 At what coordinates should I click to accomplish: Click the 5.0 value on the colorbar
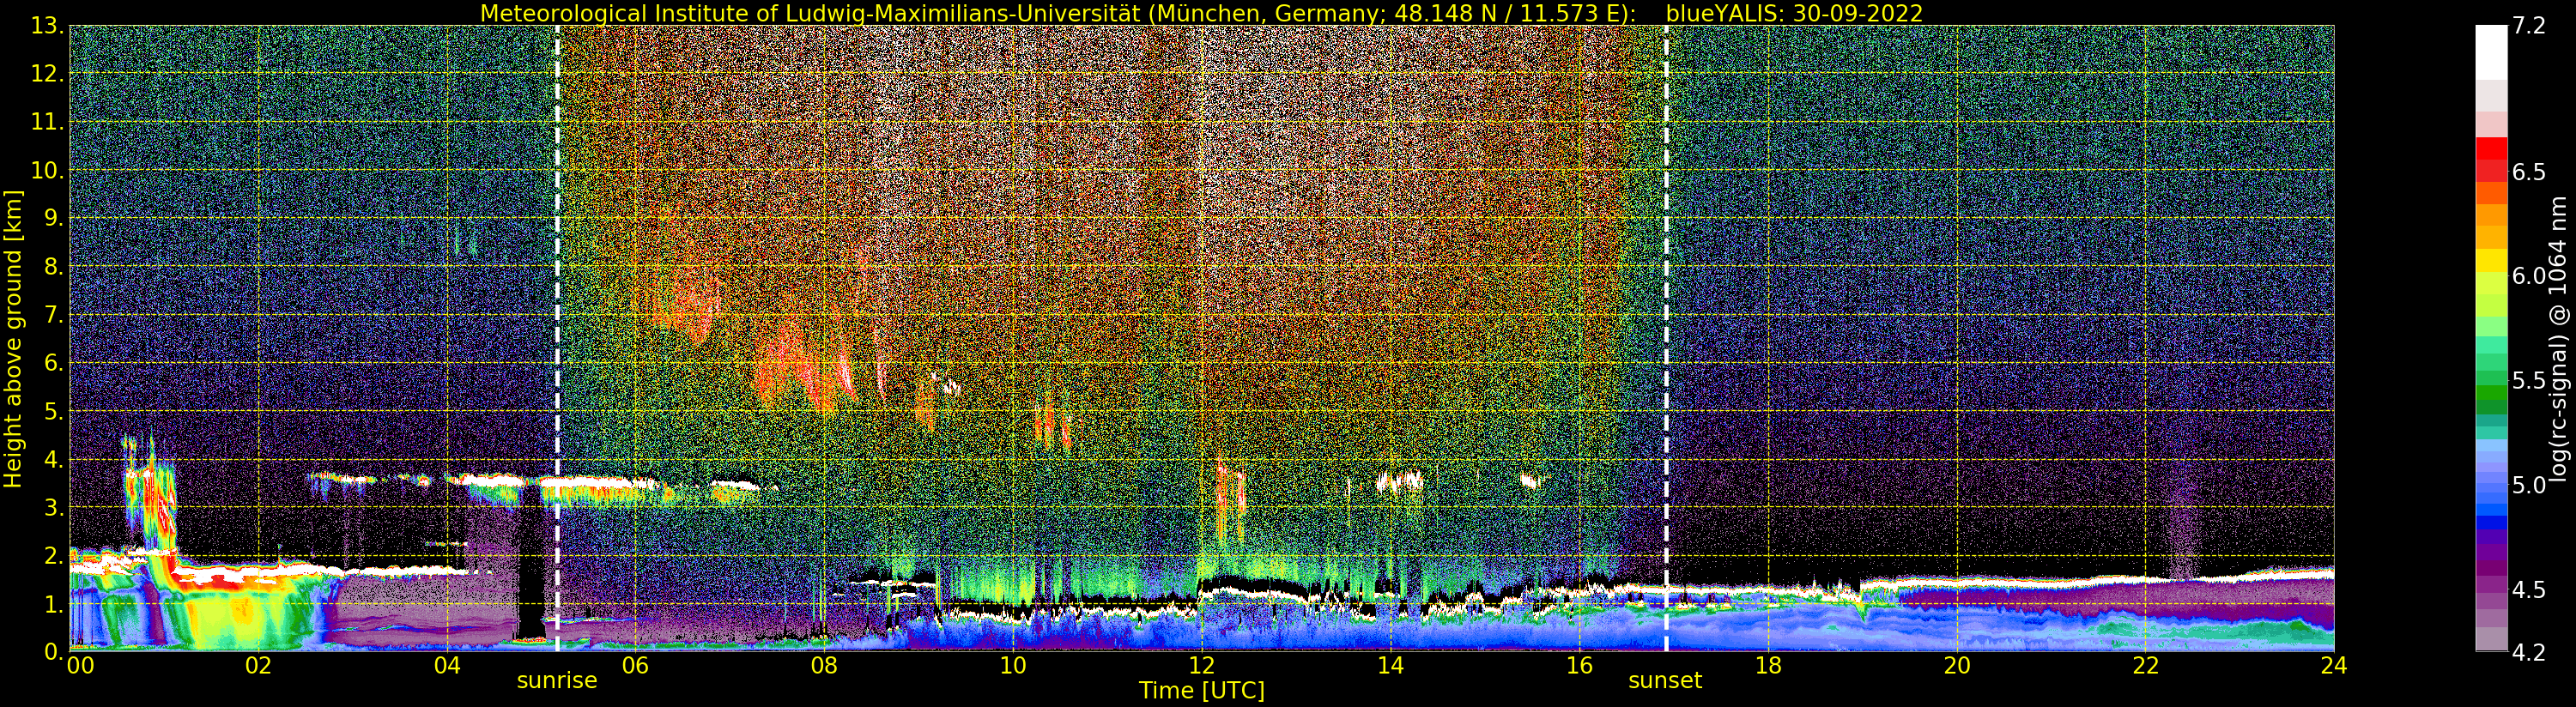click(2528, 485)
